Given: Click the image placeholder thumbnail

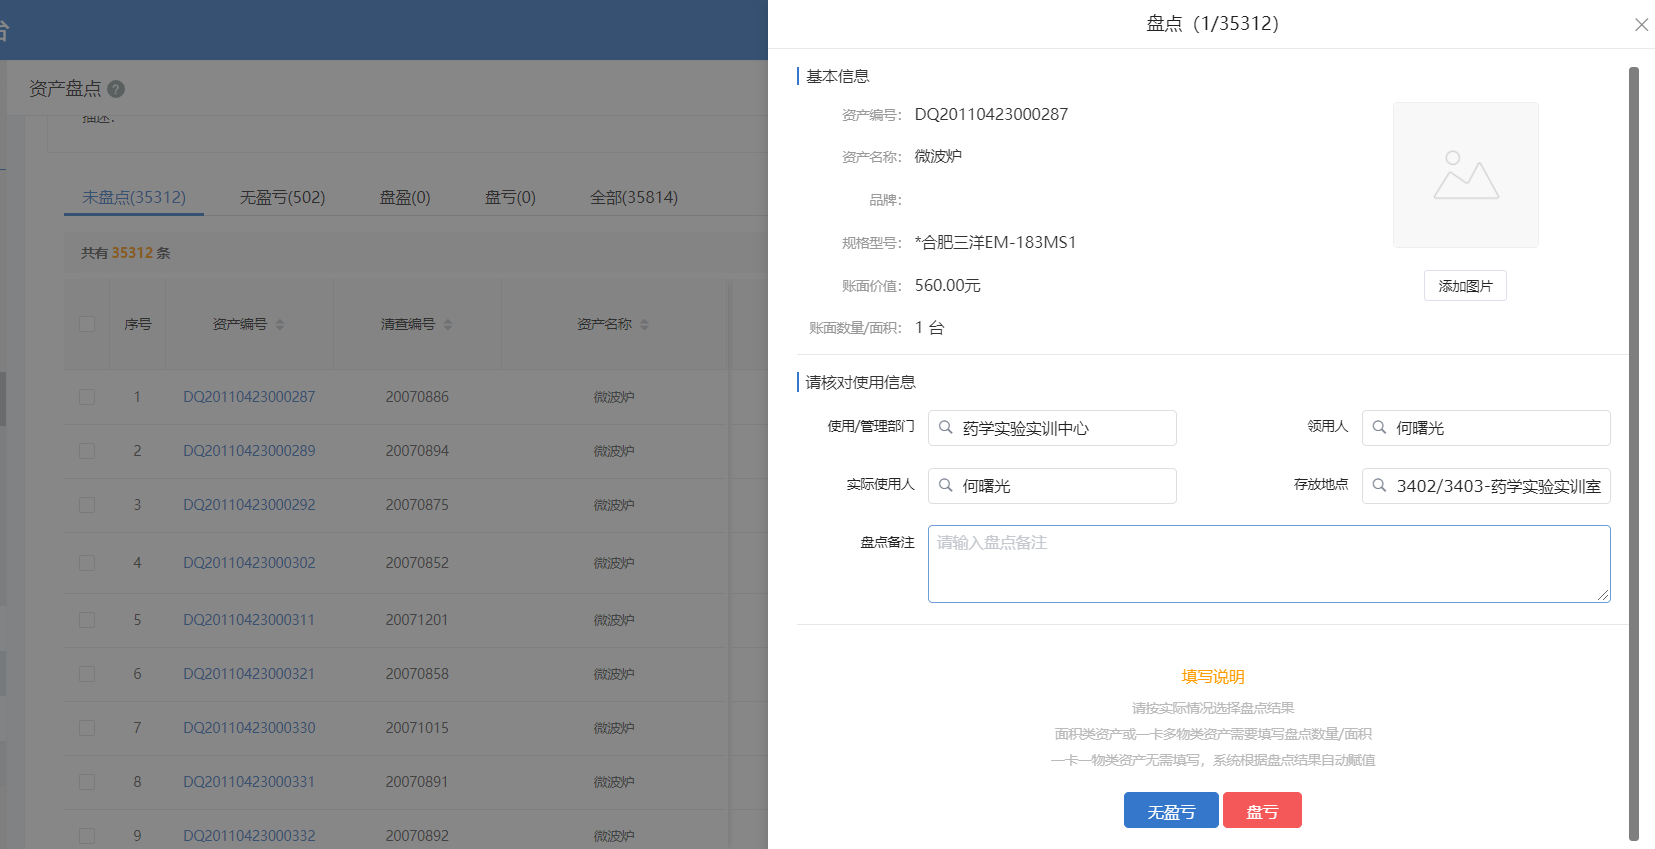Looking at the screenshot, I should click(1465, 175).
